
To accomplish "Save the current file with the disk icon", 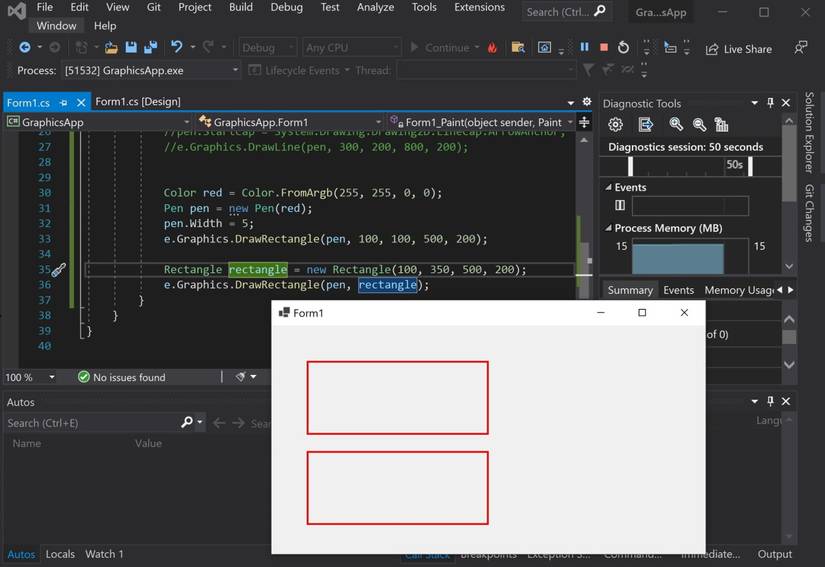I will click(x=131, y=48).
